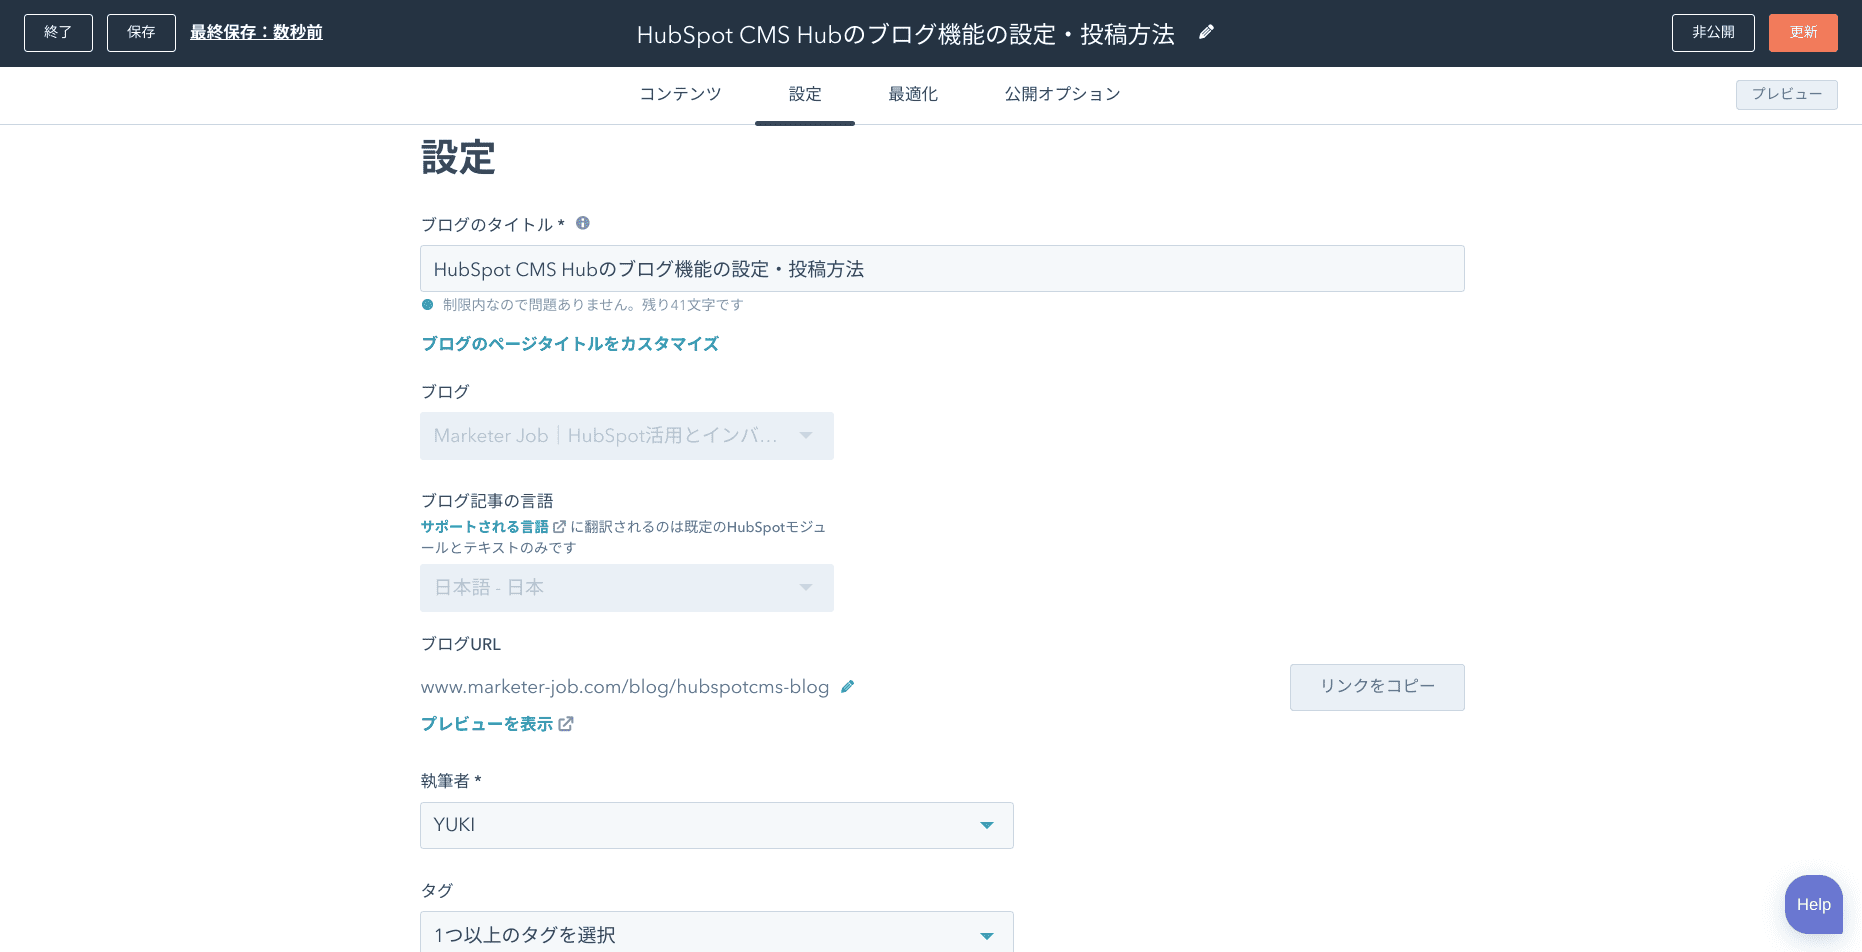The width and height of the screenshot is (1862, 952).
Task: Open the 日本語 - 日本 language dropdown
Action: (x=627, y=588)
